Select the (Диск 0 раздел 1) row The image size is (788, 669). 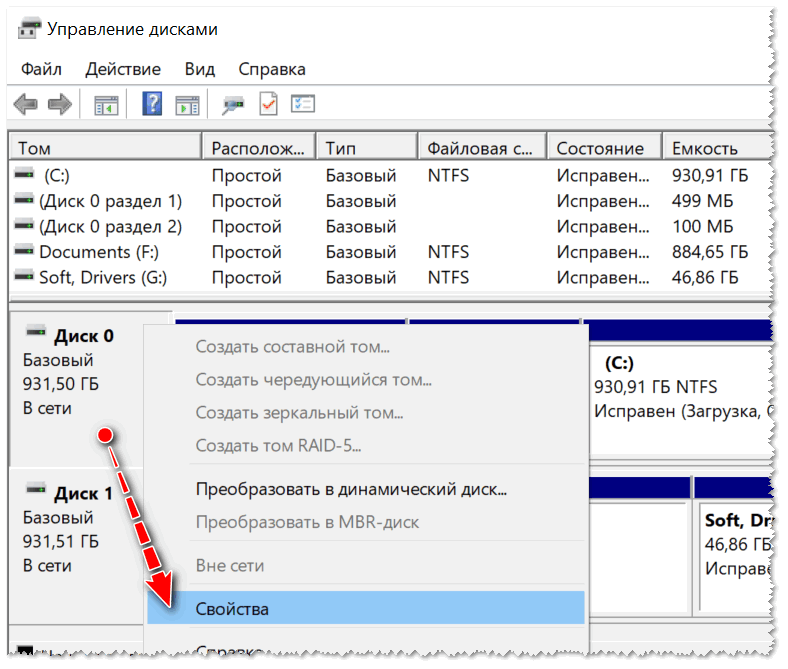390,201
